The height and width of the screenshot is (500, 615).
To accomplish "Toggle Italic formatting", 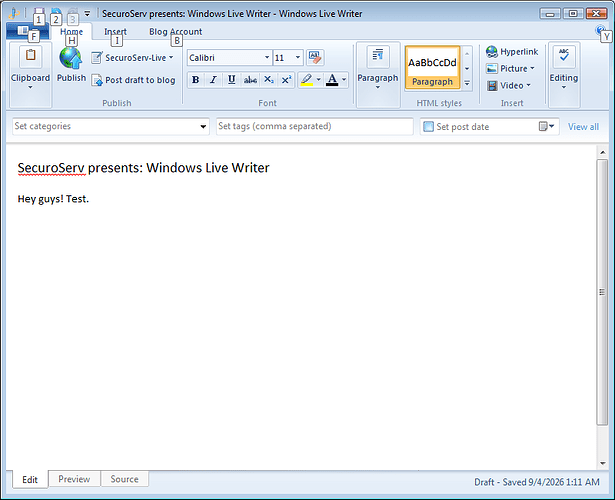I will coord(213,80).
